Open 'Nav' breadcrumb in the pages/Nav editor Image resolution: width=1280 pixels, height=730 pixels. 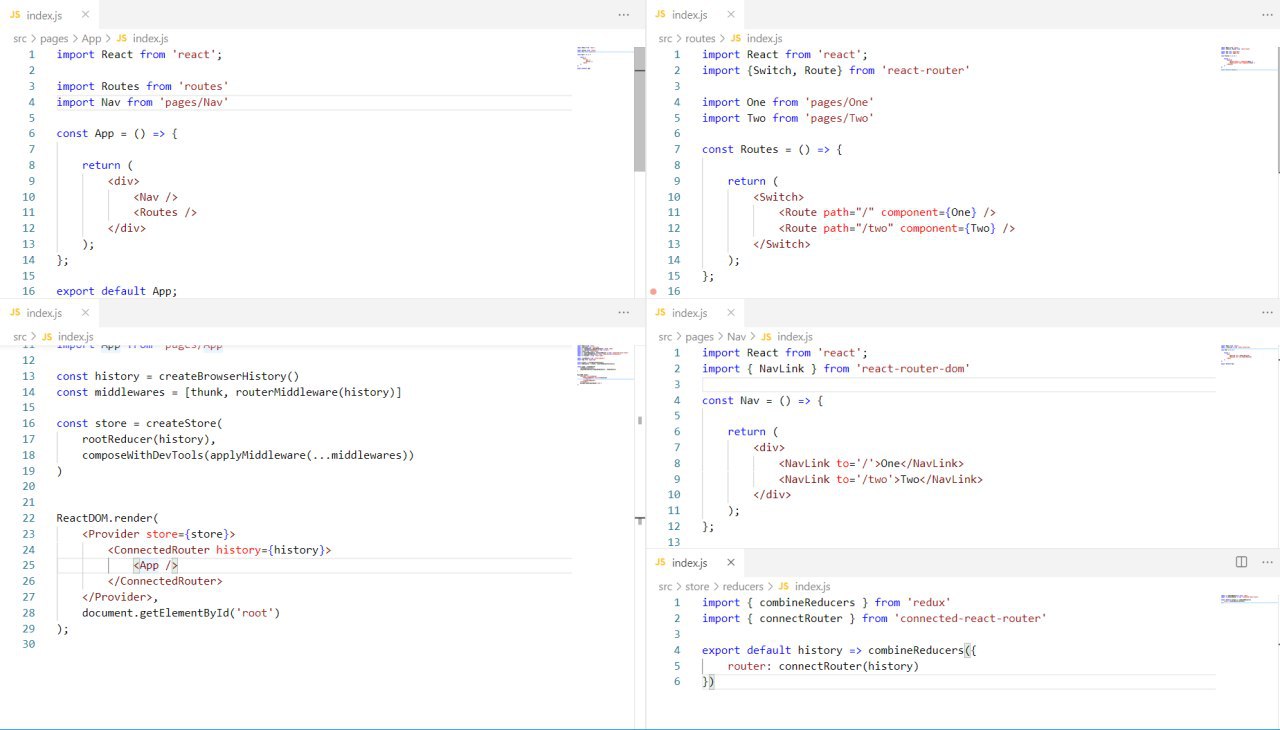tap(736, 337)
